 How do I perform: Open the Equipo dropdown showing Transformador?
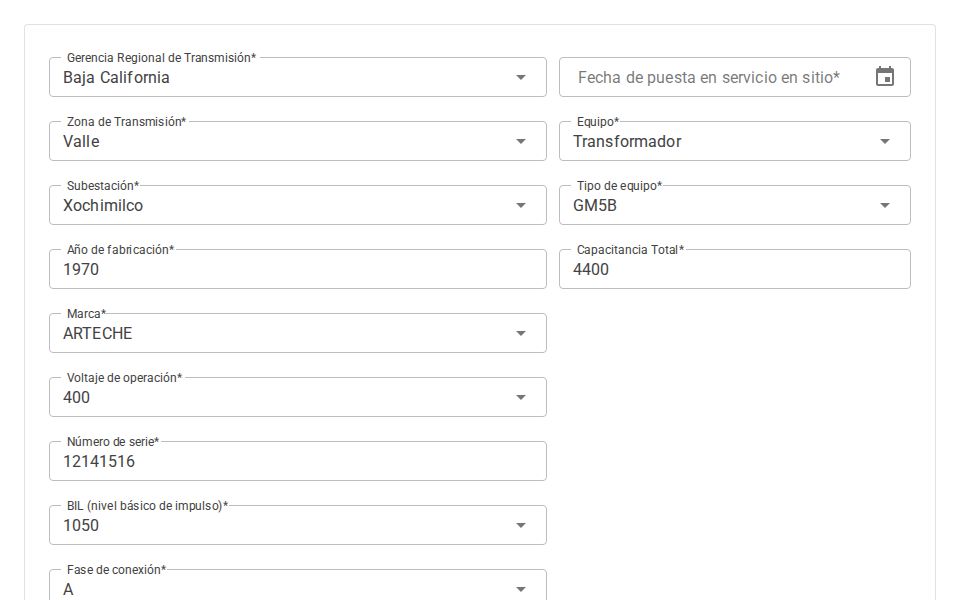click(x=885, y=141)
